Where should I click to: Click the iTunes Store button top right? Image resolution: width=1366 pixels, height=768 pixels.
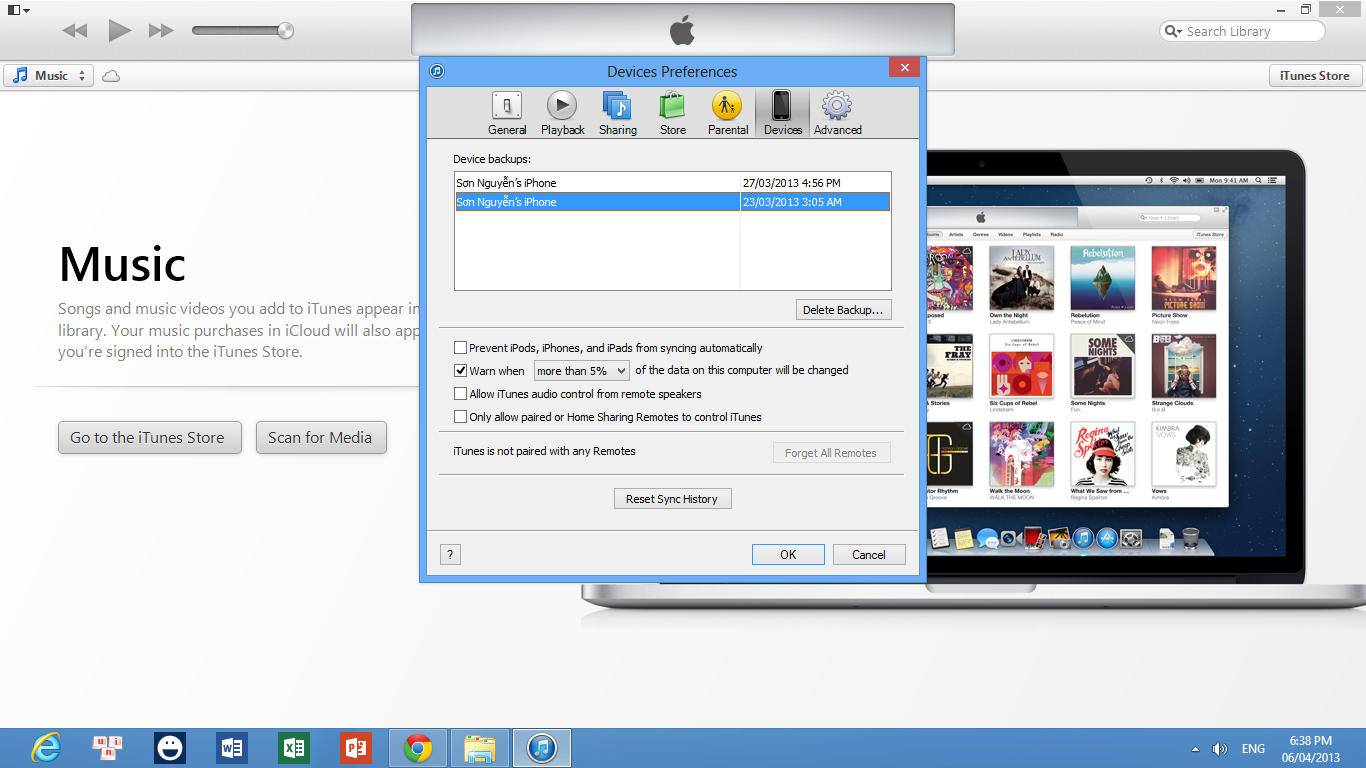(x=1315, y=75)
